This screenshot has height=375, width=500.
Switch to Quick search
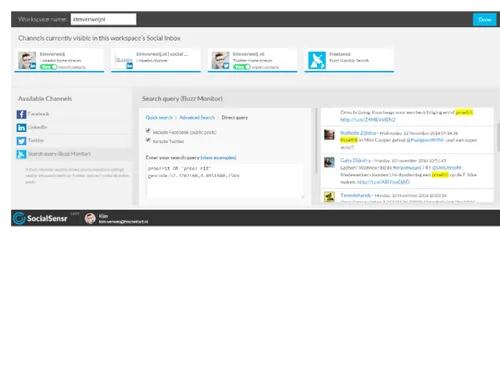pos(159,117)
